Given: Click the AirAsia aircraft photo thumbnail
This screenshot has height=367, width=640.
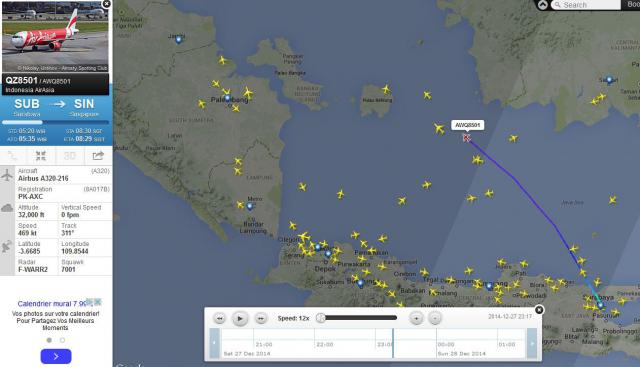Looking at the screenshot, I should tap(55, 37).
